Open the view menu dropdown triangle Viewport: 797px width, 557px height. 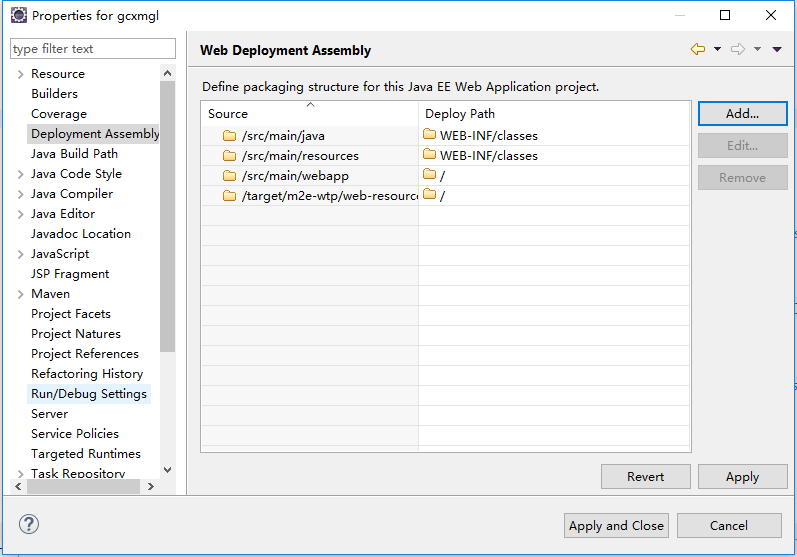[777, 49]
